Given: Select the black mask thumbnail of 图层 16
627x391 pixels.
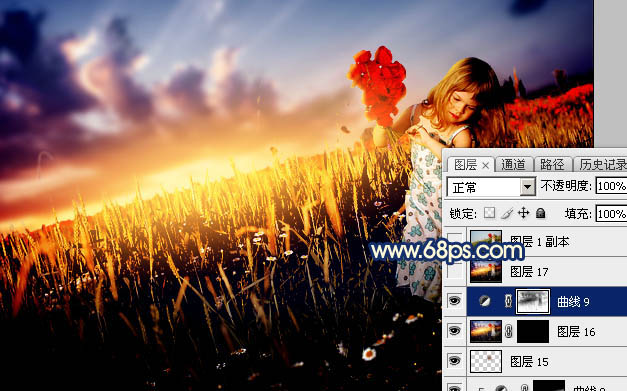Looking at the screenshot, I should pyautogui.click(x=533, y=331).
